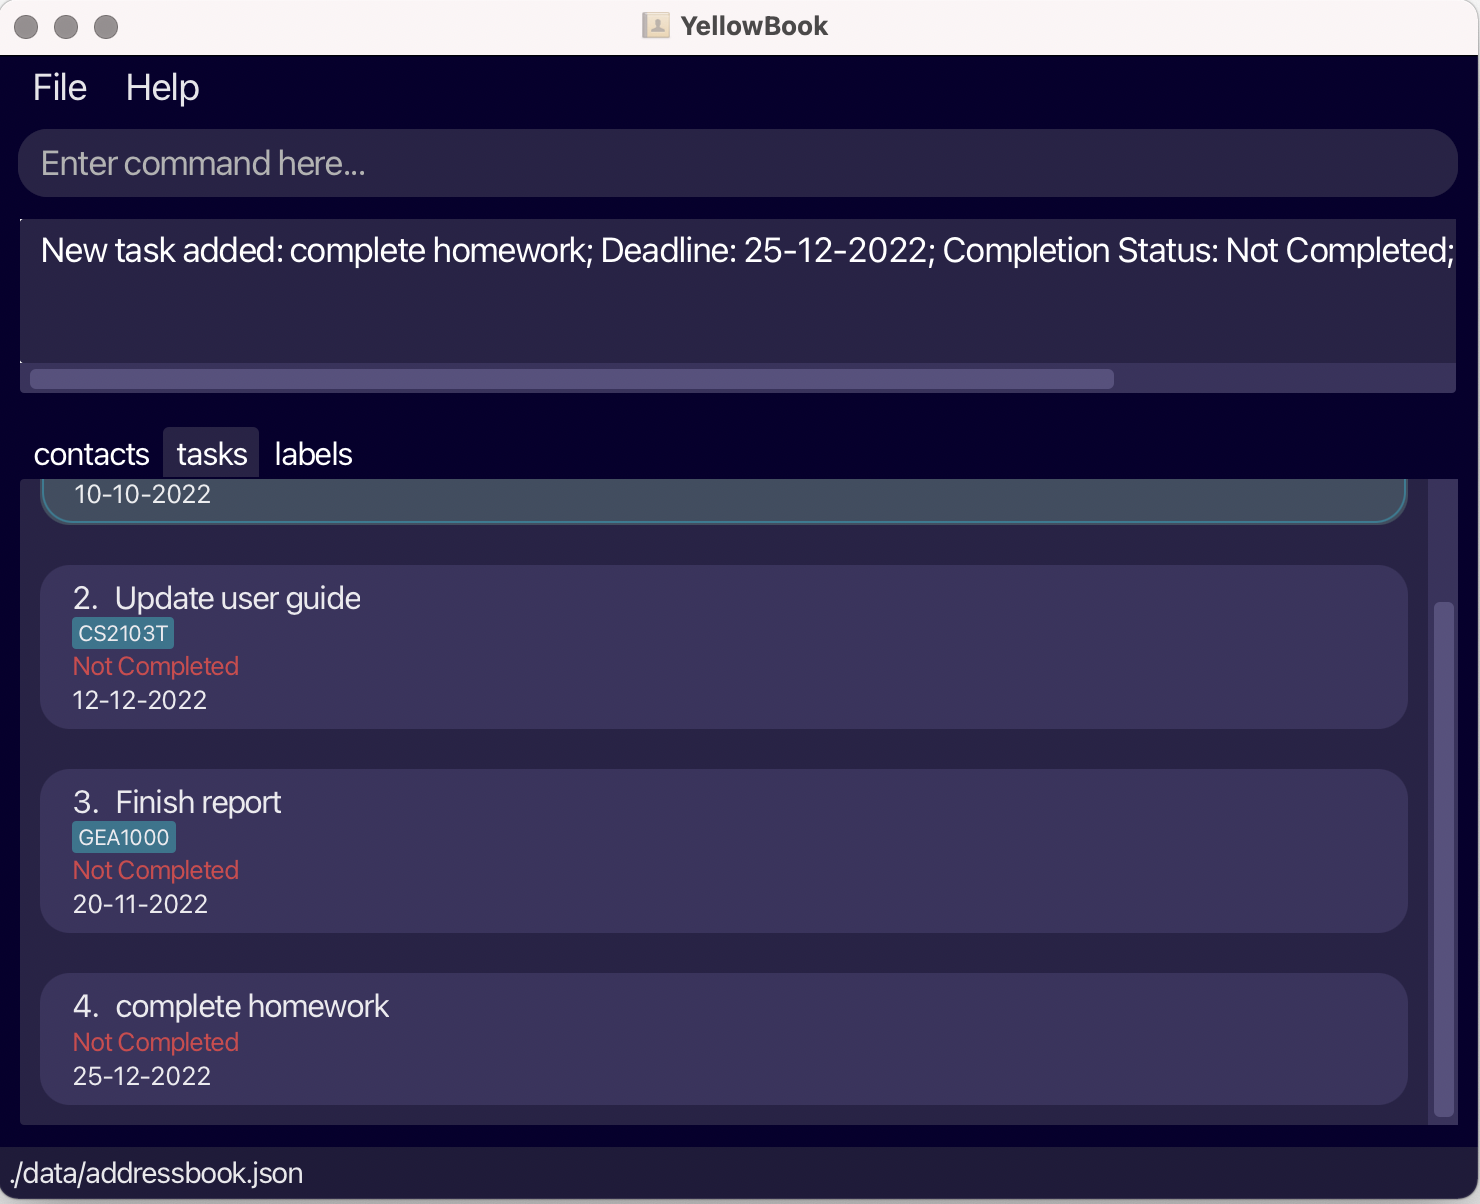Viewport: 1480px width, 1204px height.
Task: Click the Enter command here input field
Action: click(x=738, y=163)
